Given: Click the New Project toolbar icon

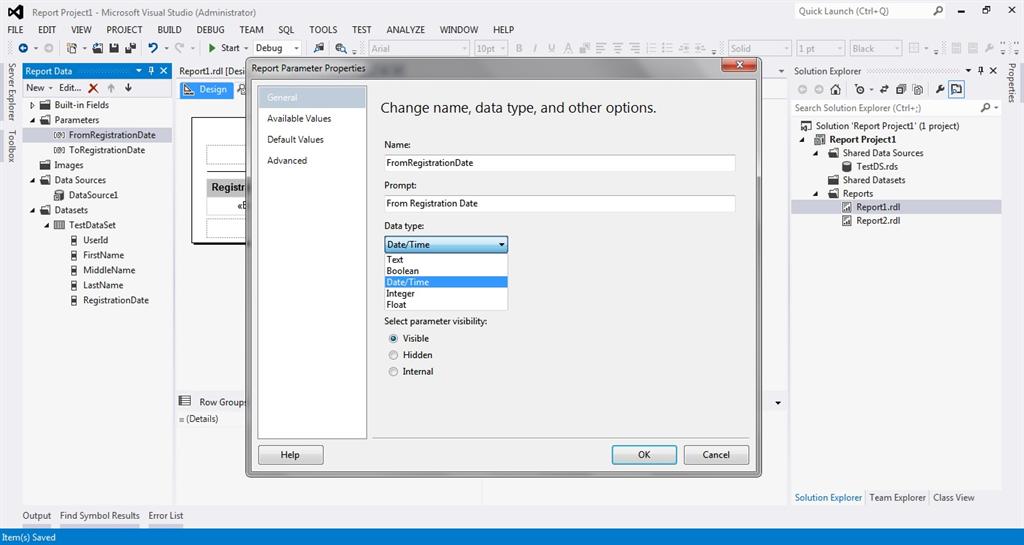Looking at the screenshot, I should coord(72,48).
